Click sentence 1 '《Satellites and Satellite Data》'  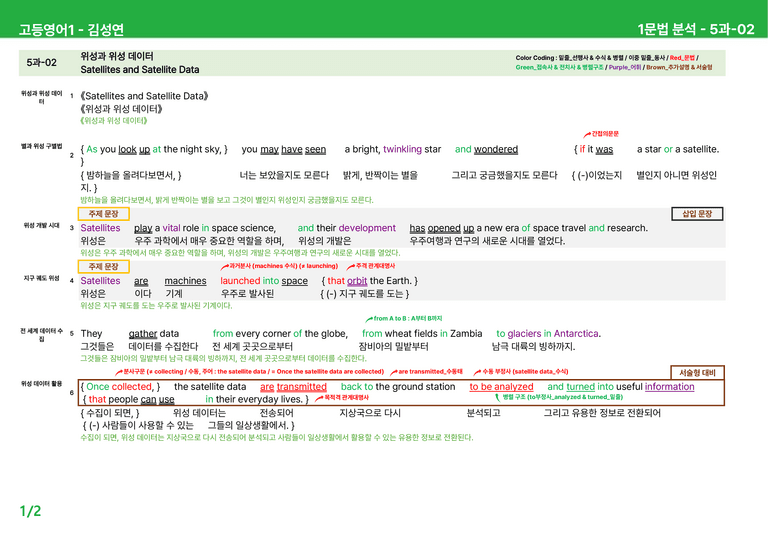click(x=144, y=96)
